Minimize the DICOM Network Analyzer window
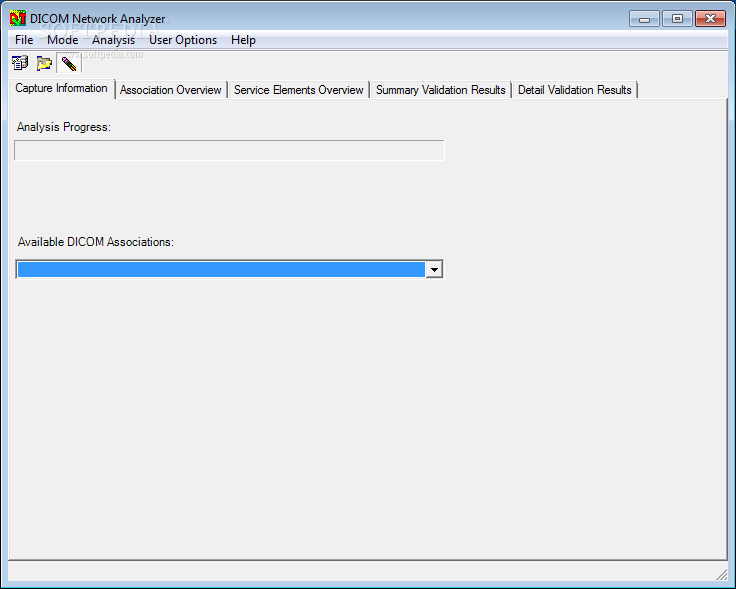This screenshot has width=736, height=589. [644, 19]
